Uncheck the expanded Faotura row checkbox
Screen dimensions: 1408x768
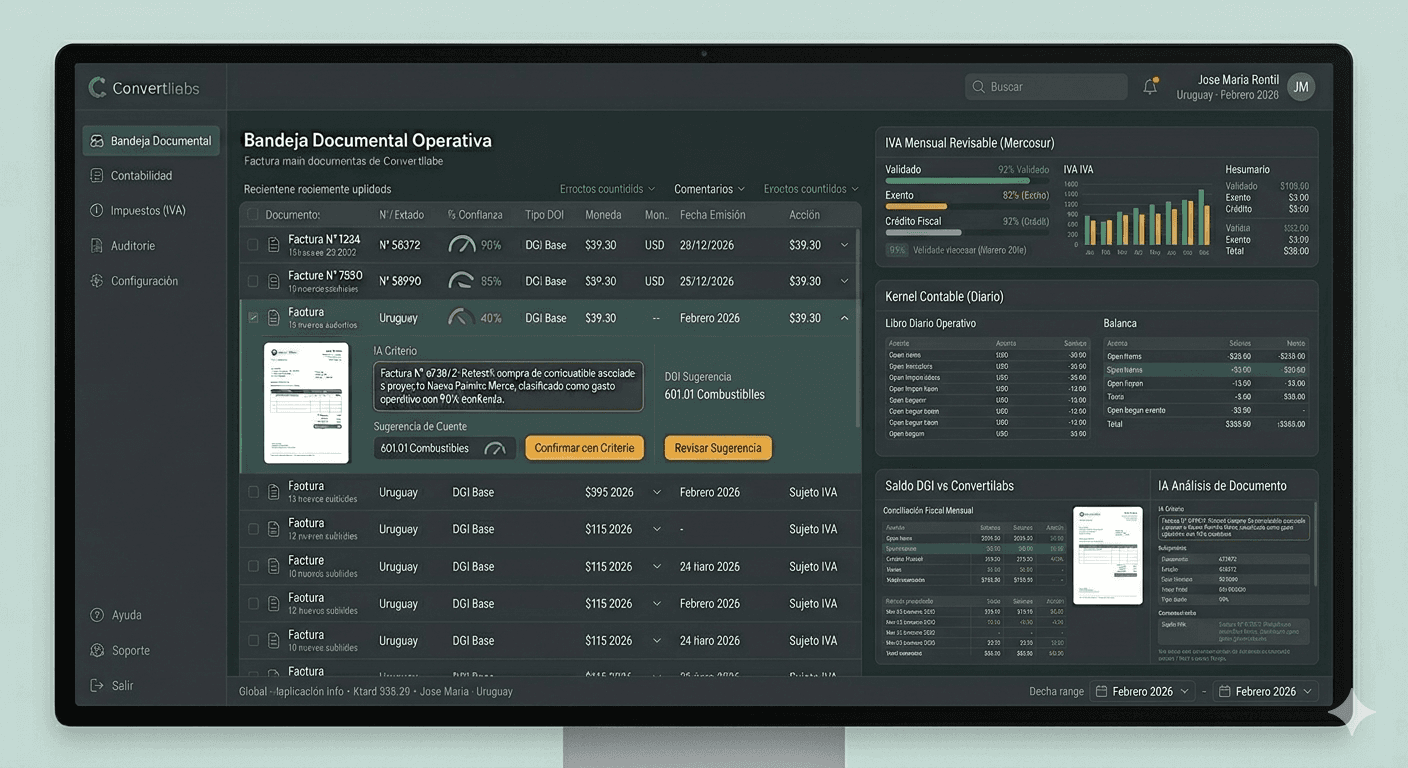point(253,317)
